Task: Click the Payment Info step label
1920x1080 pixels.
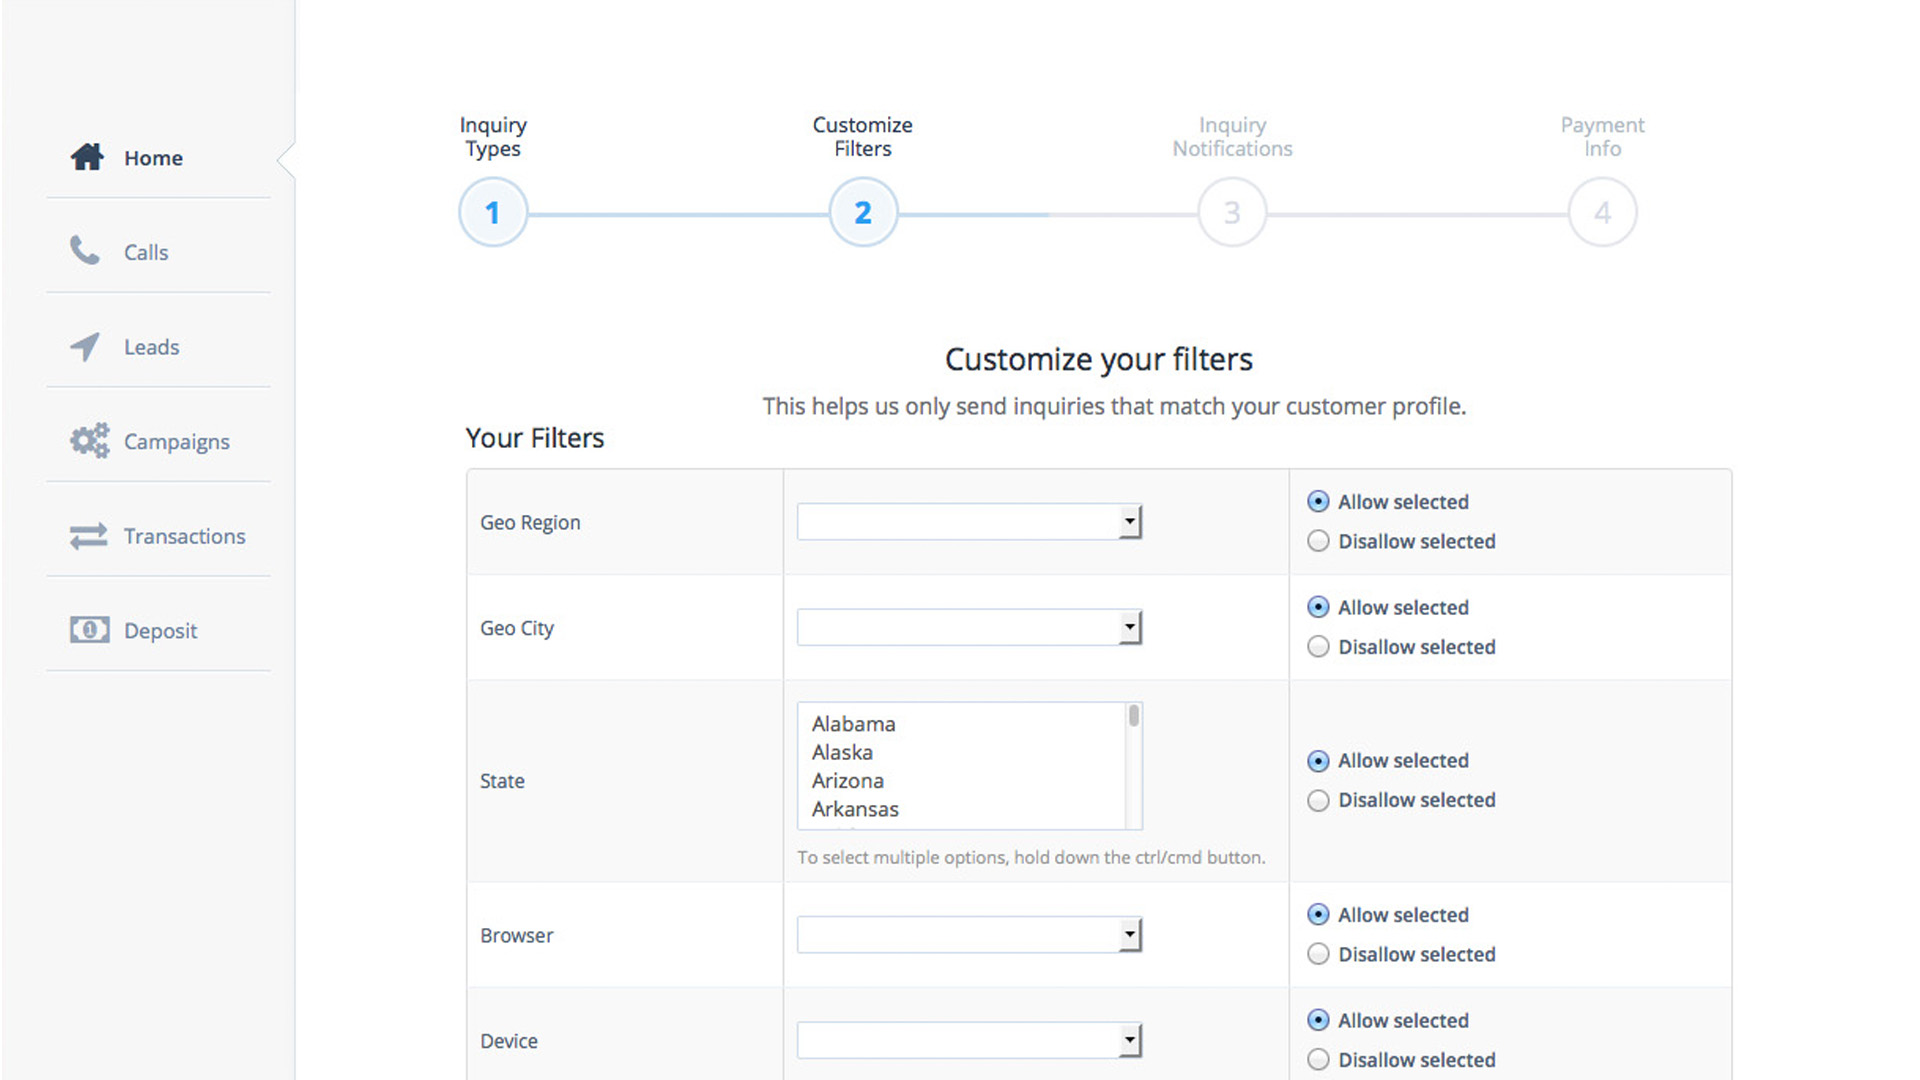Action: point(1602,137)
